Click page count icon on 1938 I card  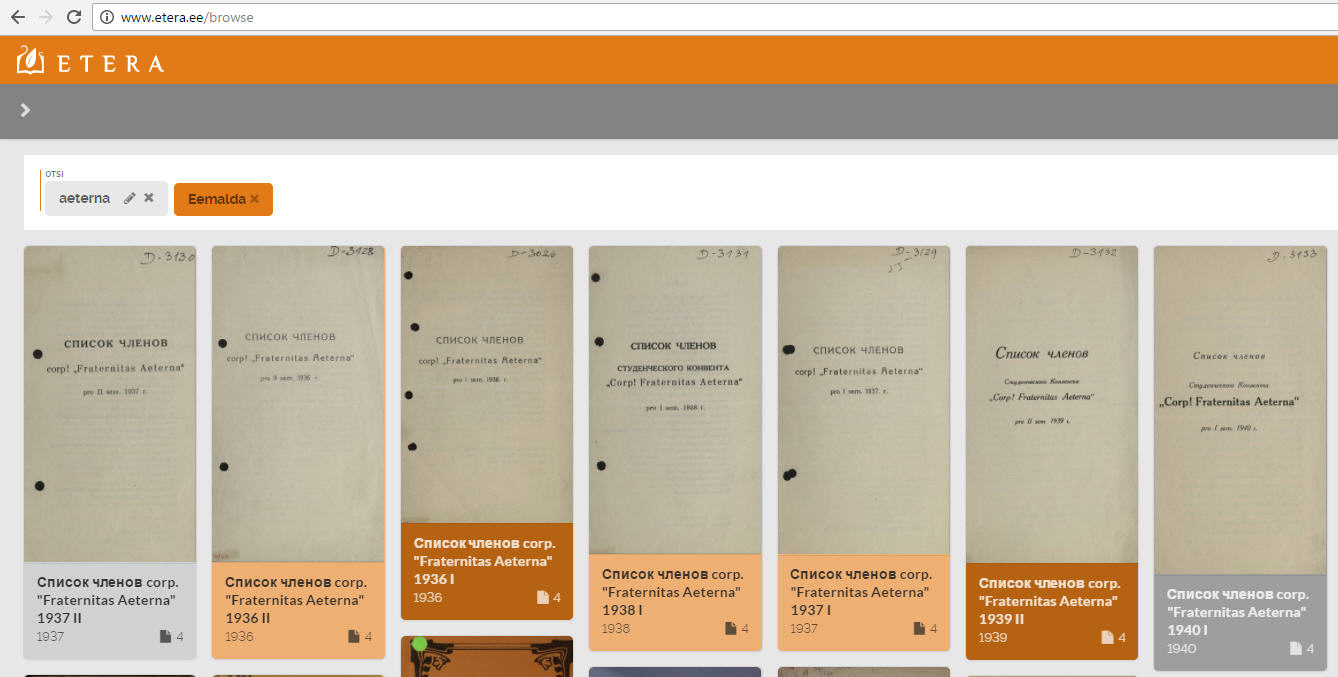[730, 629]
